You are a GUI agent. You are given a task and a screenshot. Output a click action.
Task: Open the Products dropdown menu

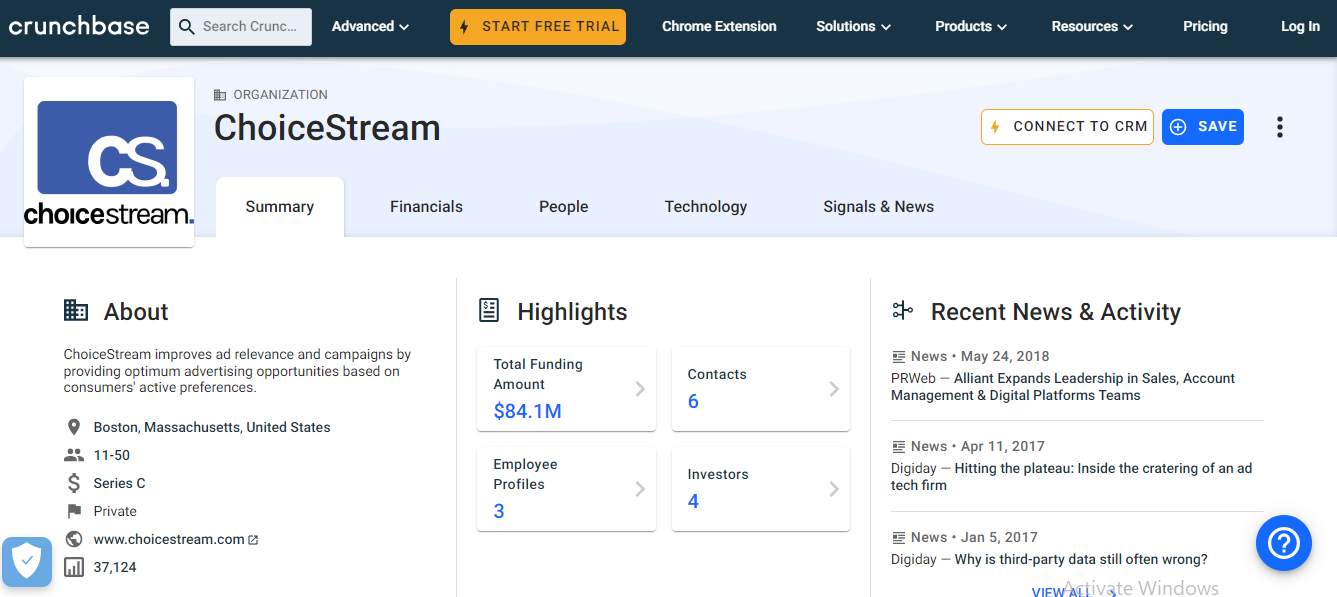(x=970, y=27)
